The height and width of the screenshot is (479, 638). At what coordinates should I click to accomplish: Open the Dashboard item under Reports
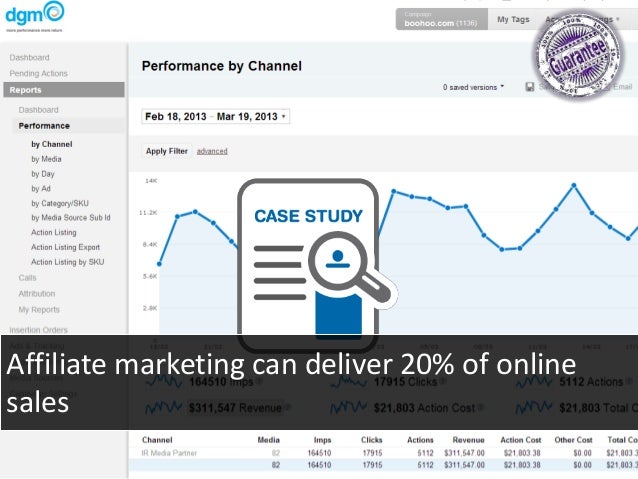38,110
